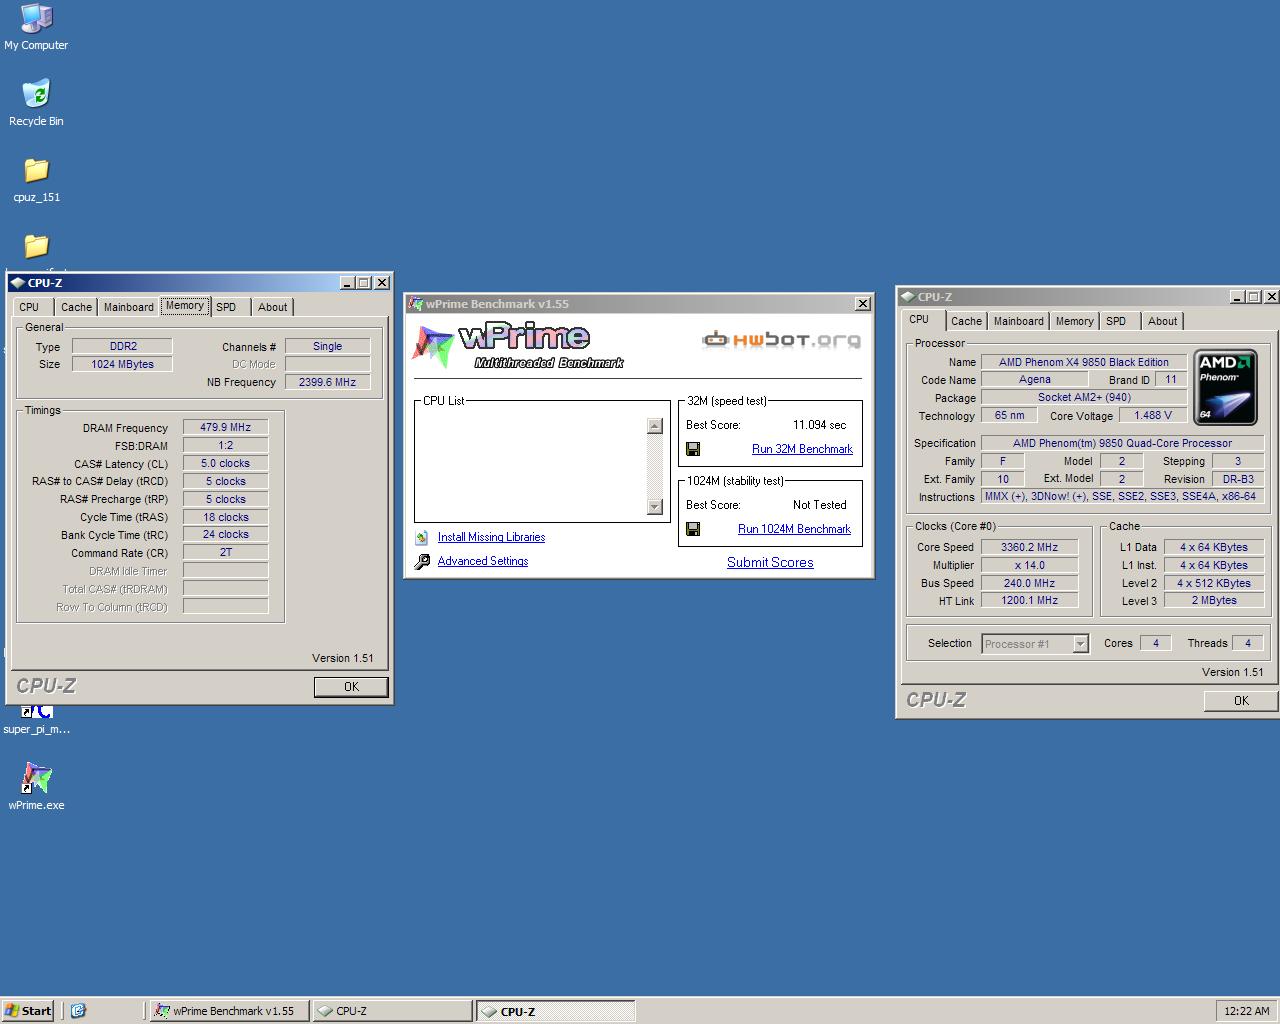Click save icon beside Run 32M Benchmark

click(693, 449)
